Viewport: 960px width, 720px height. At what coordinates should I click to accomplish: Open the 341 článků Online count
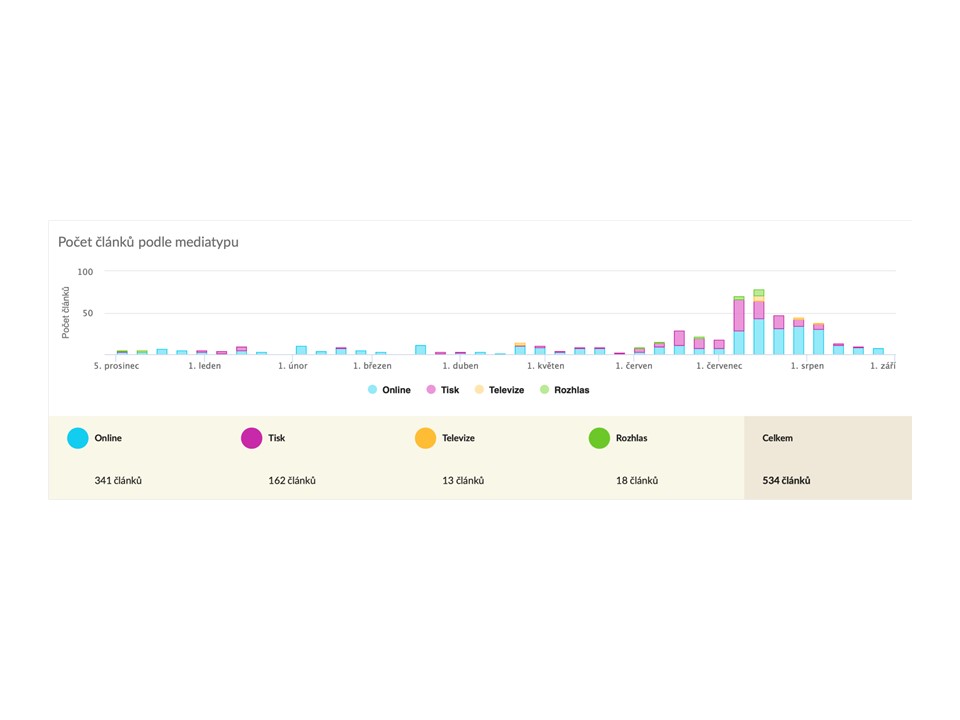[x=118, y=481]
